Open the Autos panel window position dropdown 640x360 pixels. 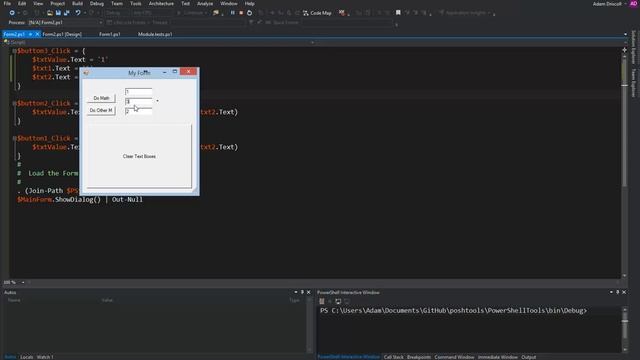[x=296, y=292]
